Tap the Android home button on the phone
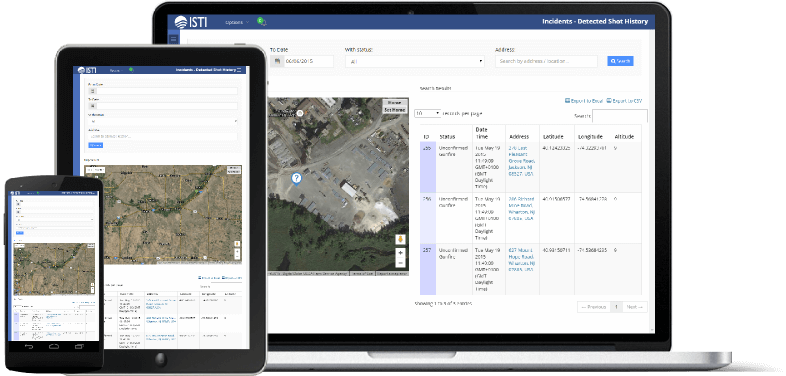This screenshot has width=786, height=376. point(54,346)
